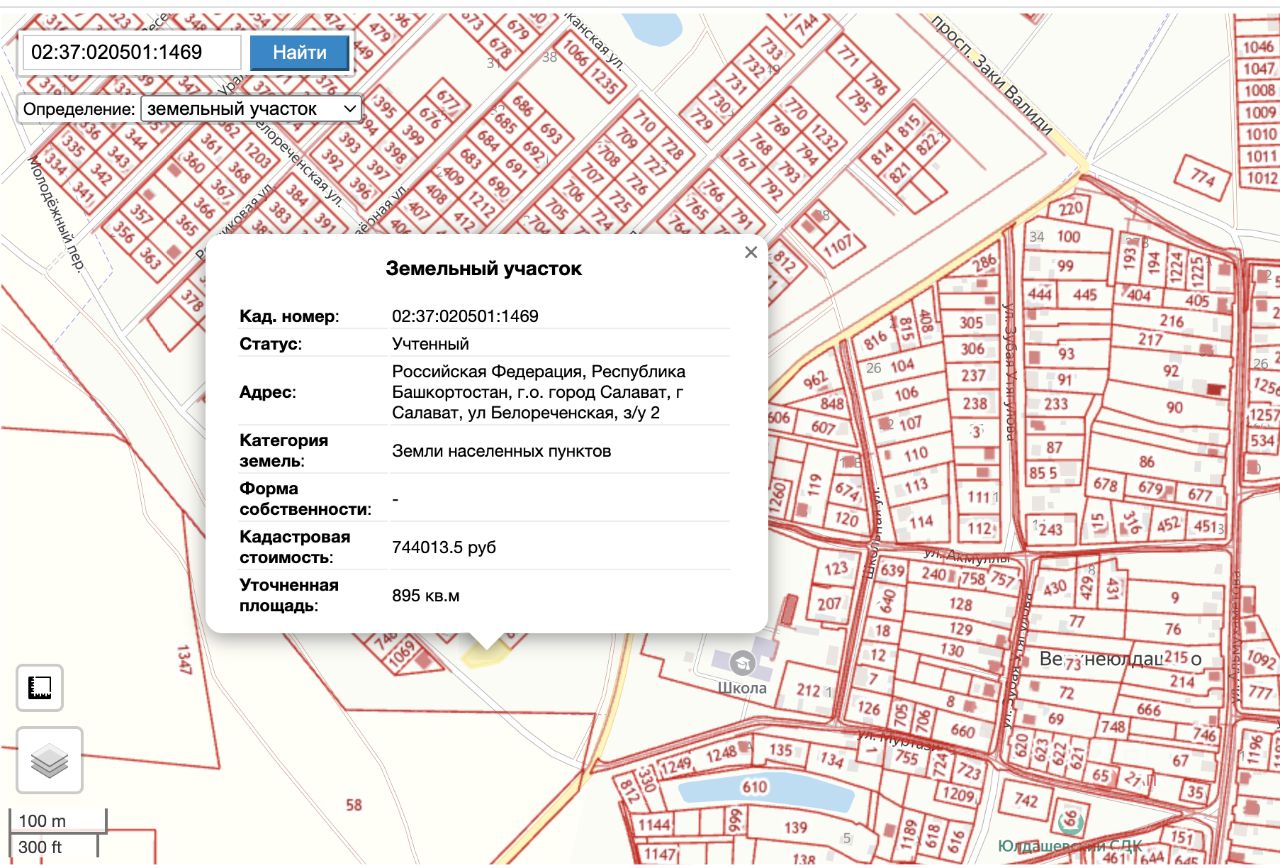Select parcel 1092 on the map
1280x868 pixels.
coord(1262,661)
